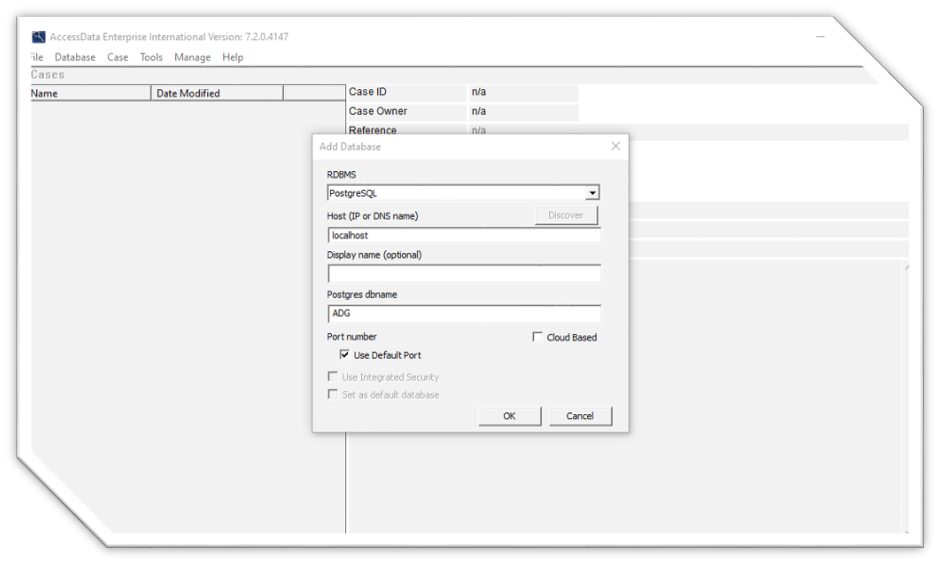This screenshot has height=565, width=940.
Task: Open the Case menu
Action: tap(118, 57)
